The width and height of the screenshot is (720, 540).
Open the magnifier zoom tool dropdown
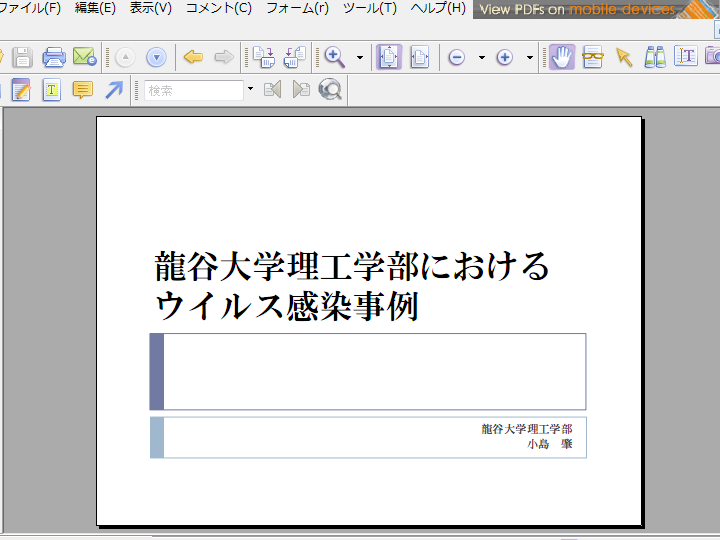point(359,57)
